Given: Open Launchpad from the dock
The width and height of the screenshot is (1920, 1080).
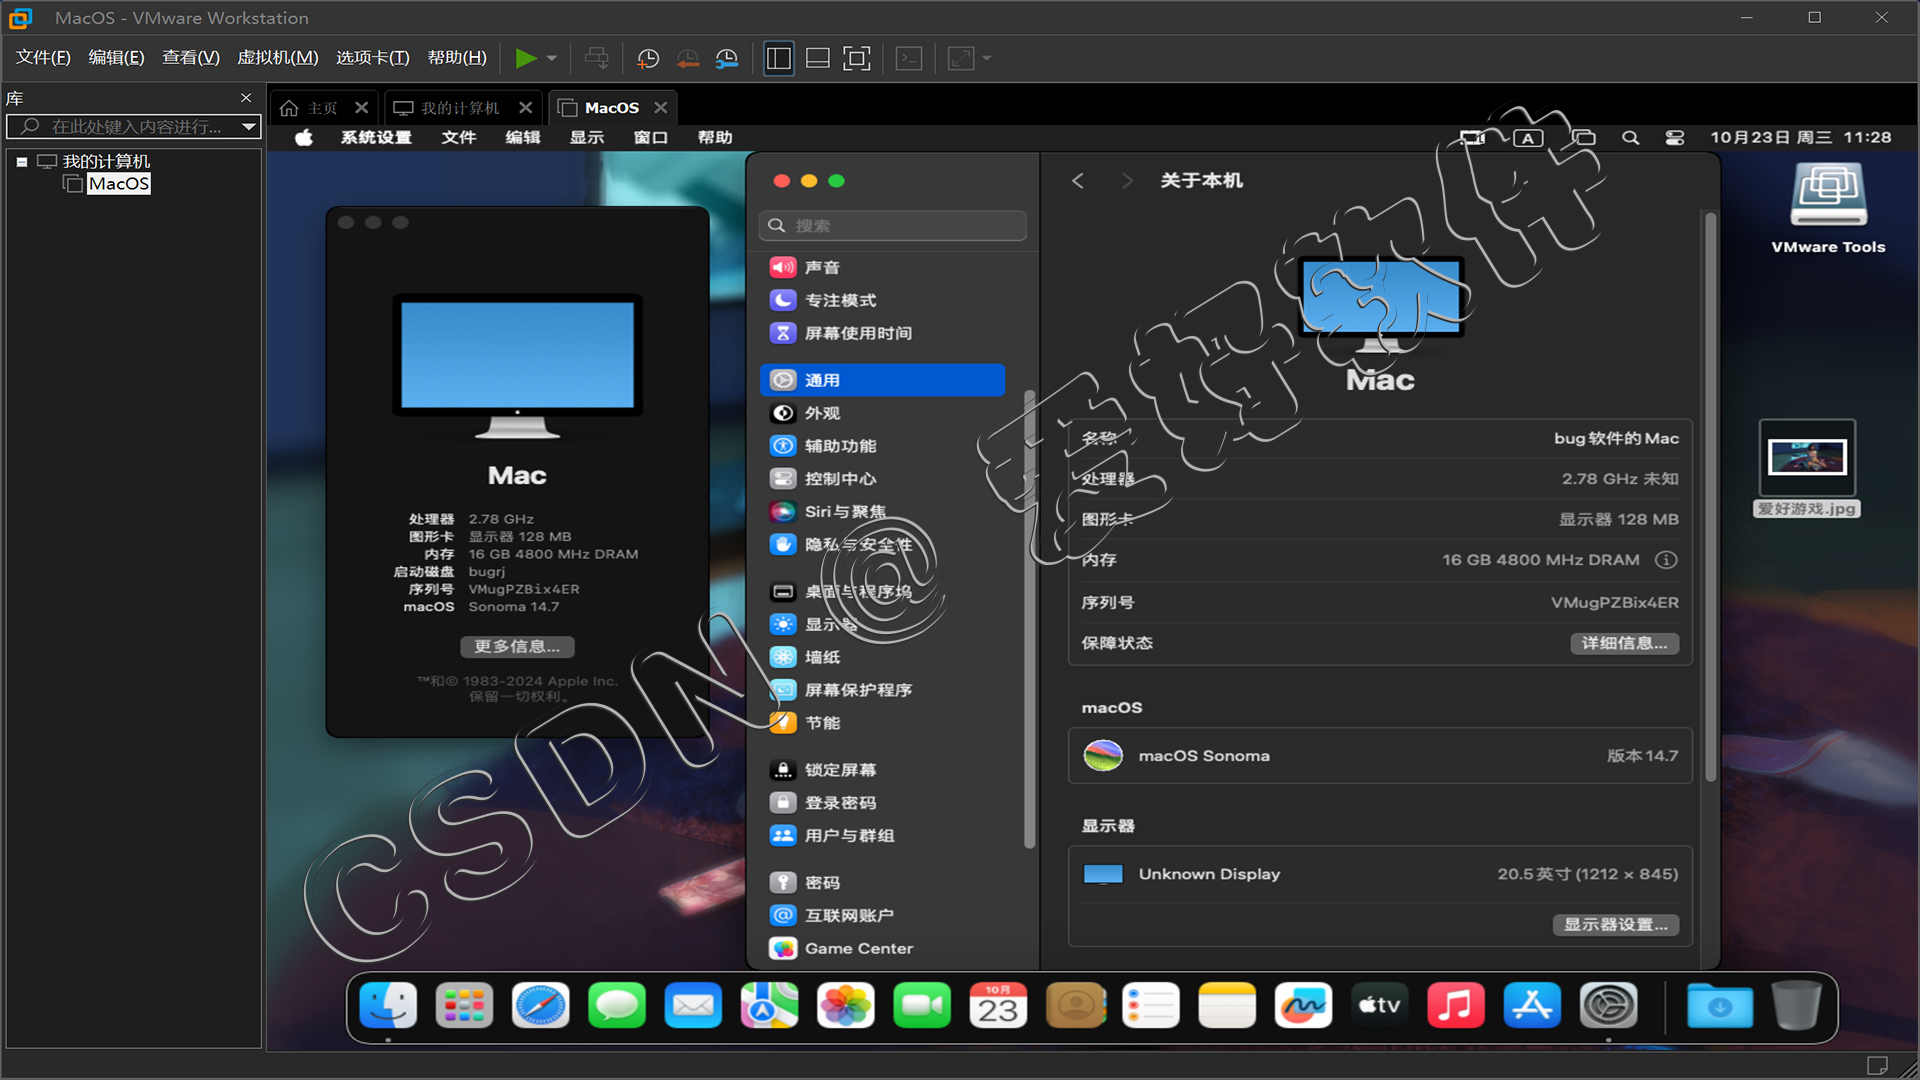Looking at the screenshot, I should coord(464,1006).
